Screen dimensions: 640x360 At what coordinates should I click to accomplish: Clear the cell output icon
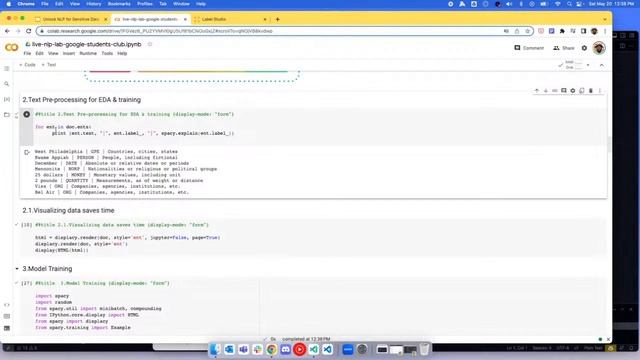(27, 152)
